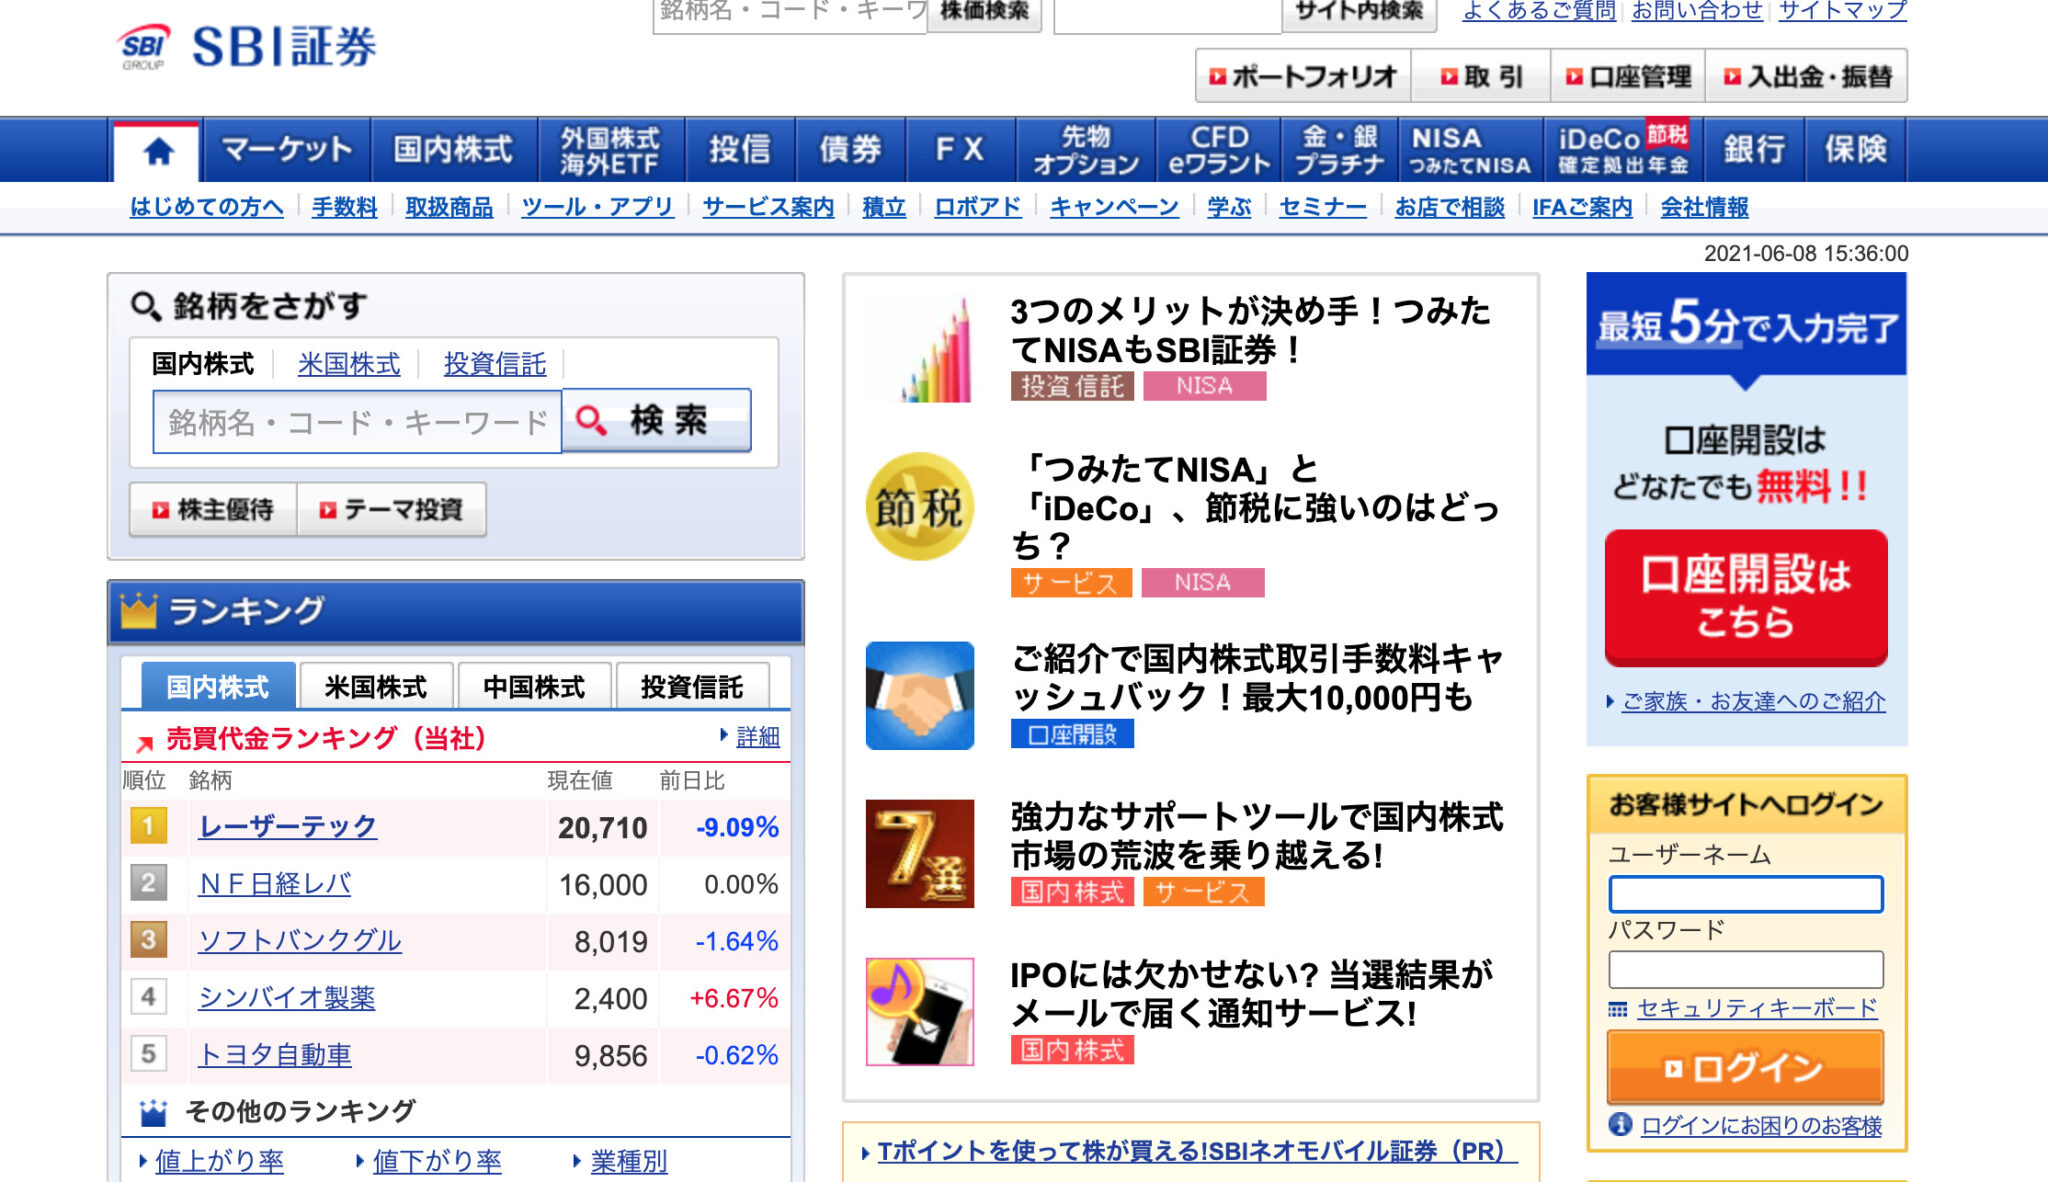Click the login help info icon
Image resolution: width=2048 pixels, height=1182 pixels.
[1620, 1125]
